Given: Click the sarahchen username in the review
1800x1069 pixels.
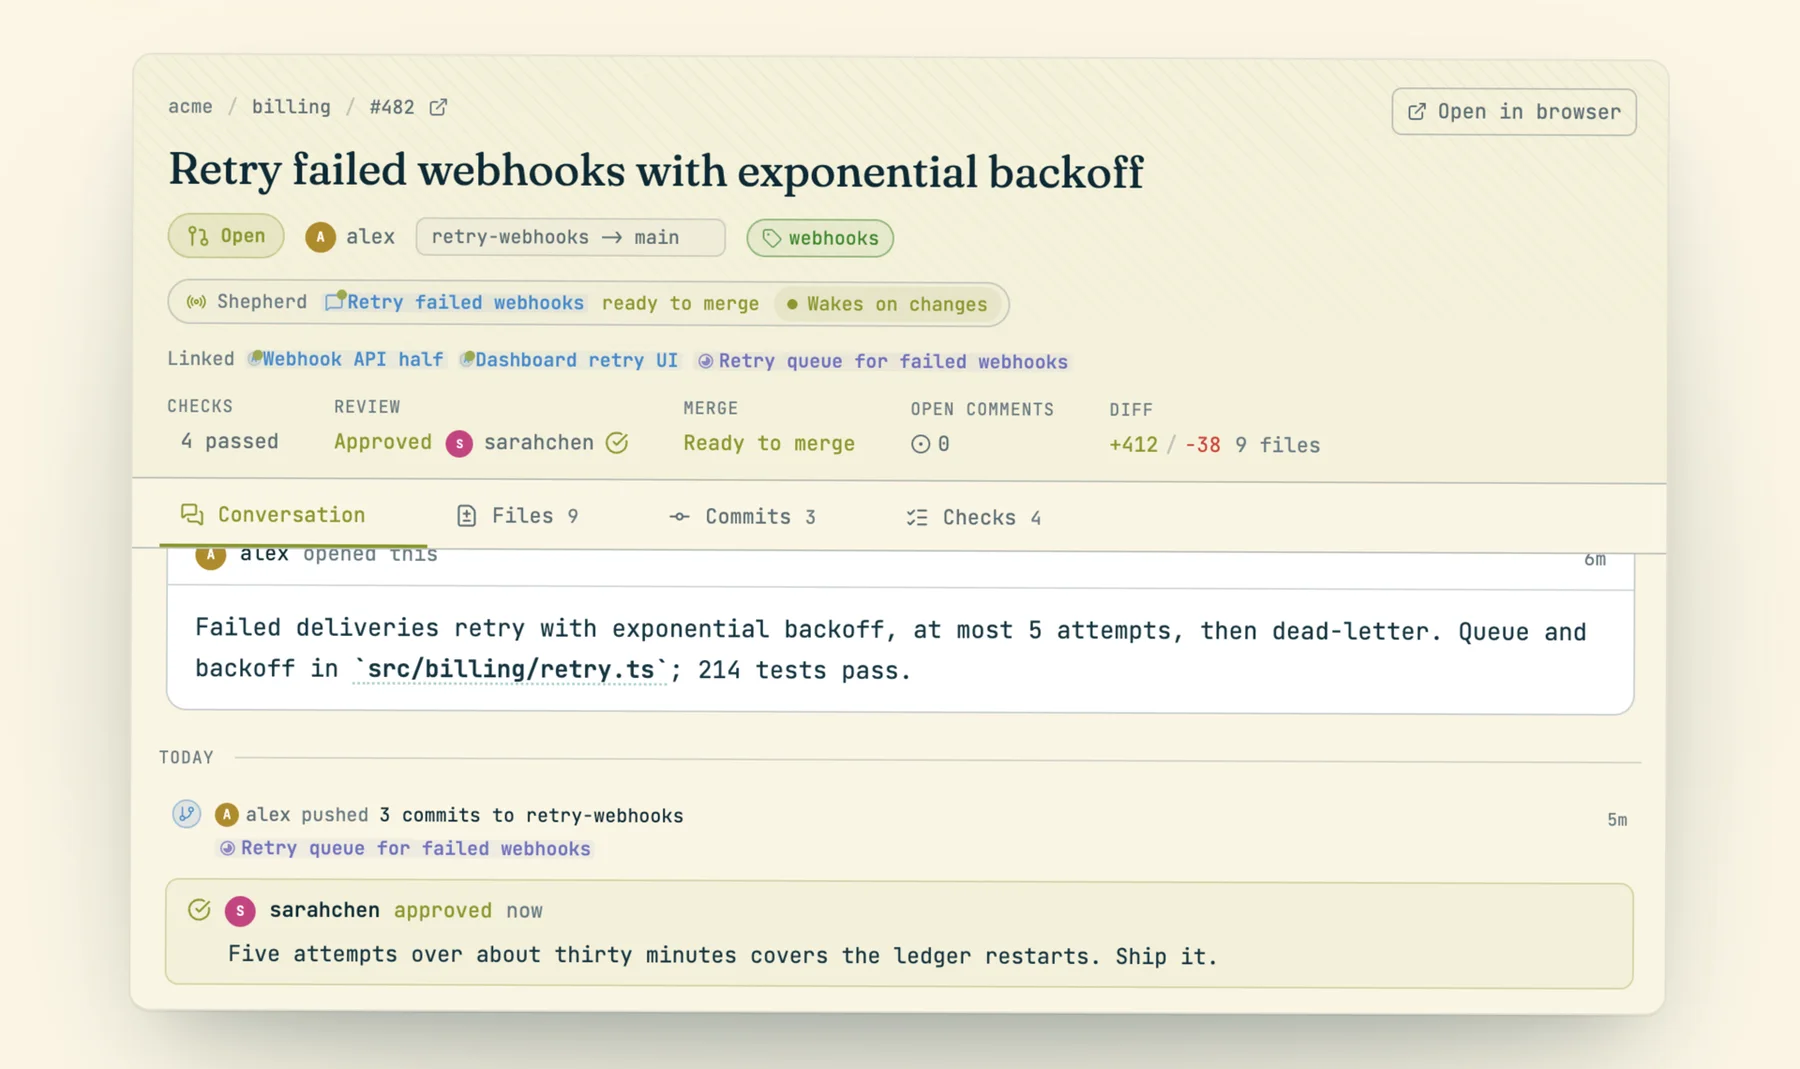Looking at the screenshot, I should [325, 910].
